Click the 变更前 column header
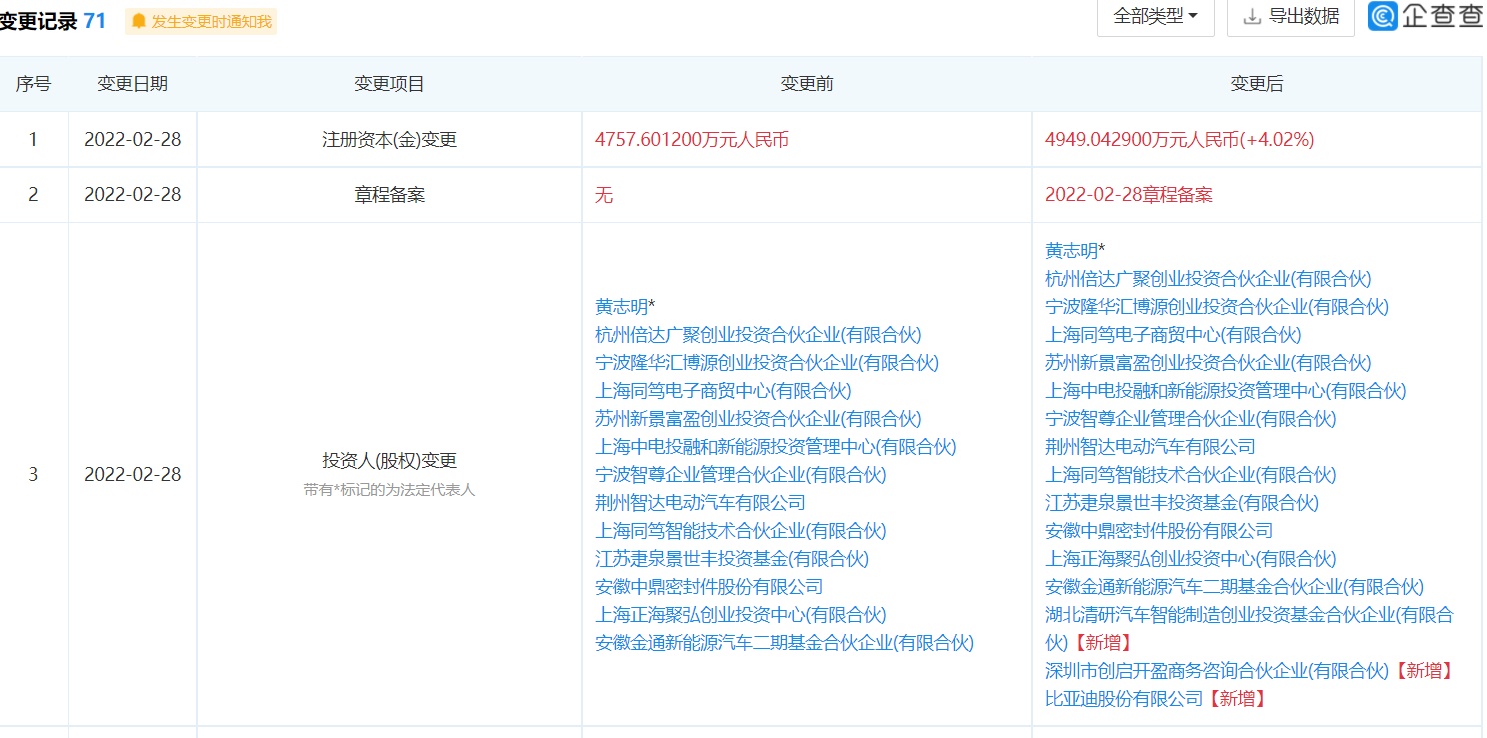 click(x=806, y=84)
